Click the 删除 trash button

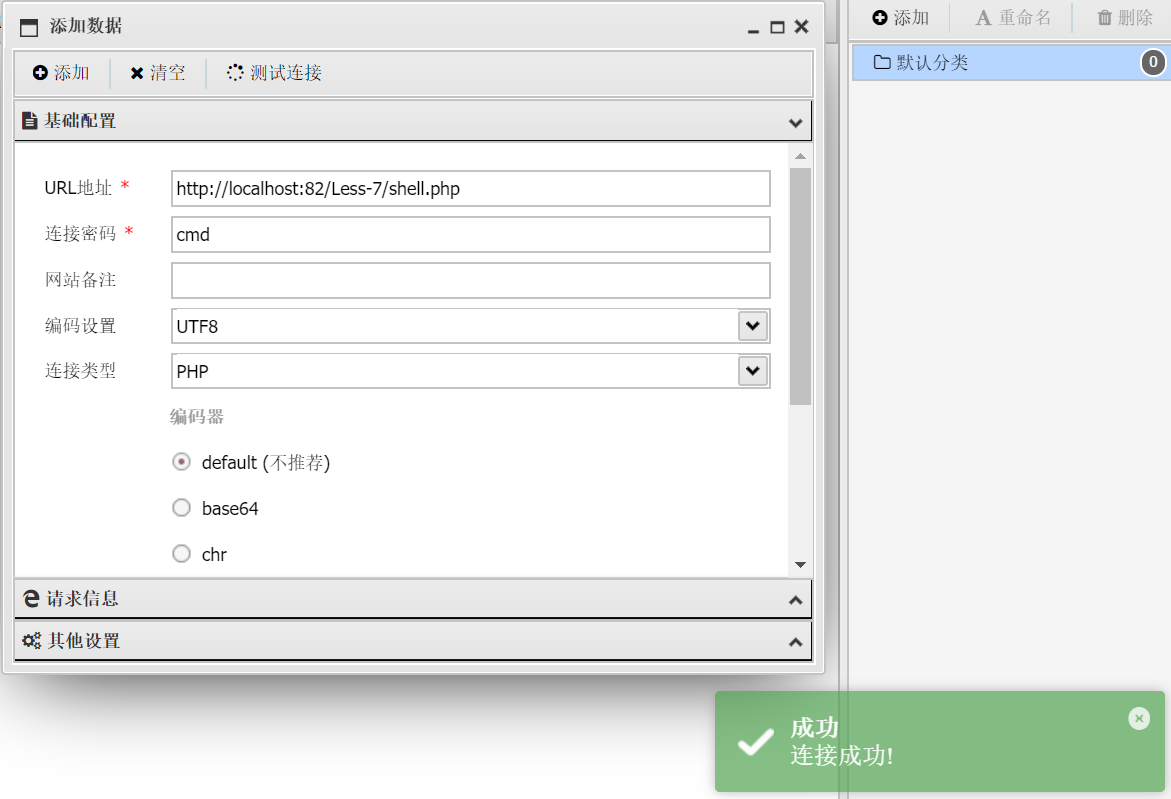[1124, 18]
